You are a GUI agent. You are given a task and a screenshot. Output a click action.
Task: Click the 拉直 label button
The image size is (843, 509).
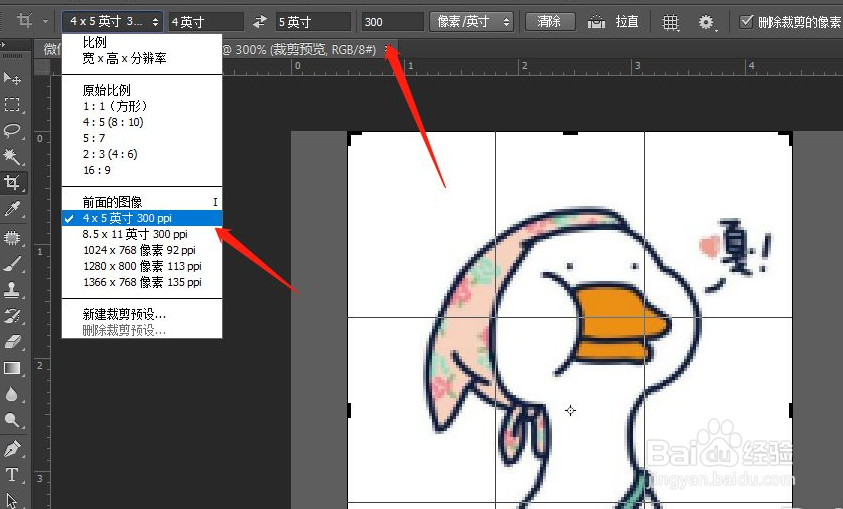(x=627, y=21)
